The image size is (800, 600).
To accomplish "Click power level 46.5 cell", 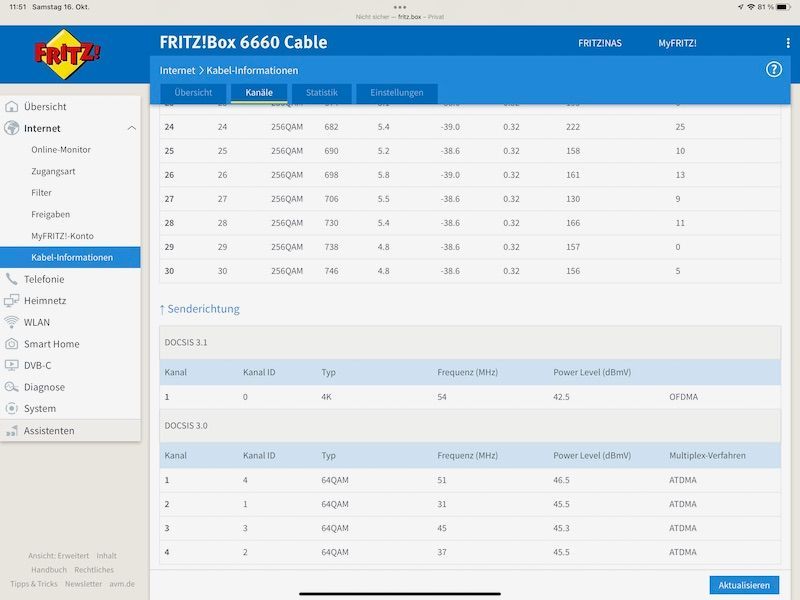I will (561, 480).
